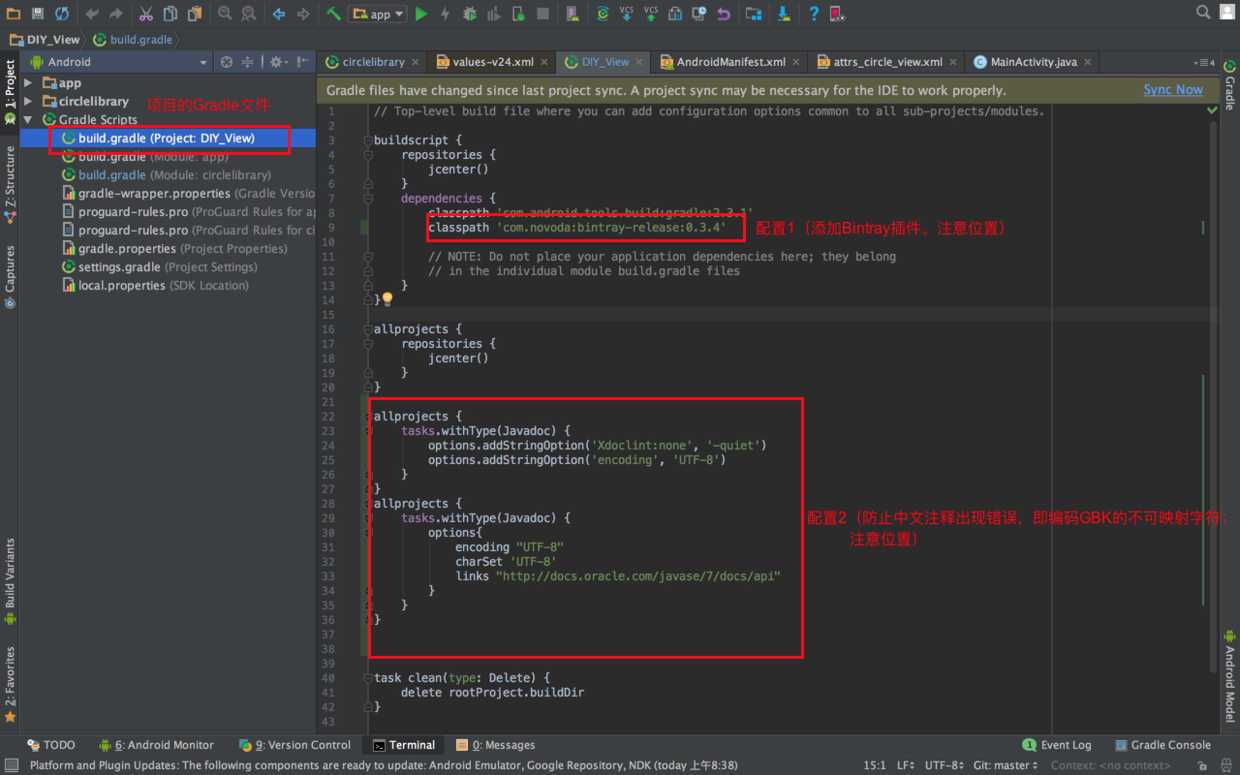Toggle the Z: Structure side tool window
1240x775 pixels.
tap(10, 184)
